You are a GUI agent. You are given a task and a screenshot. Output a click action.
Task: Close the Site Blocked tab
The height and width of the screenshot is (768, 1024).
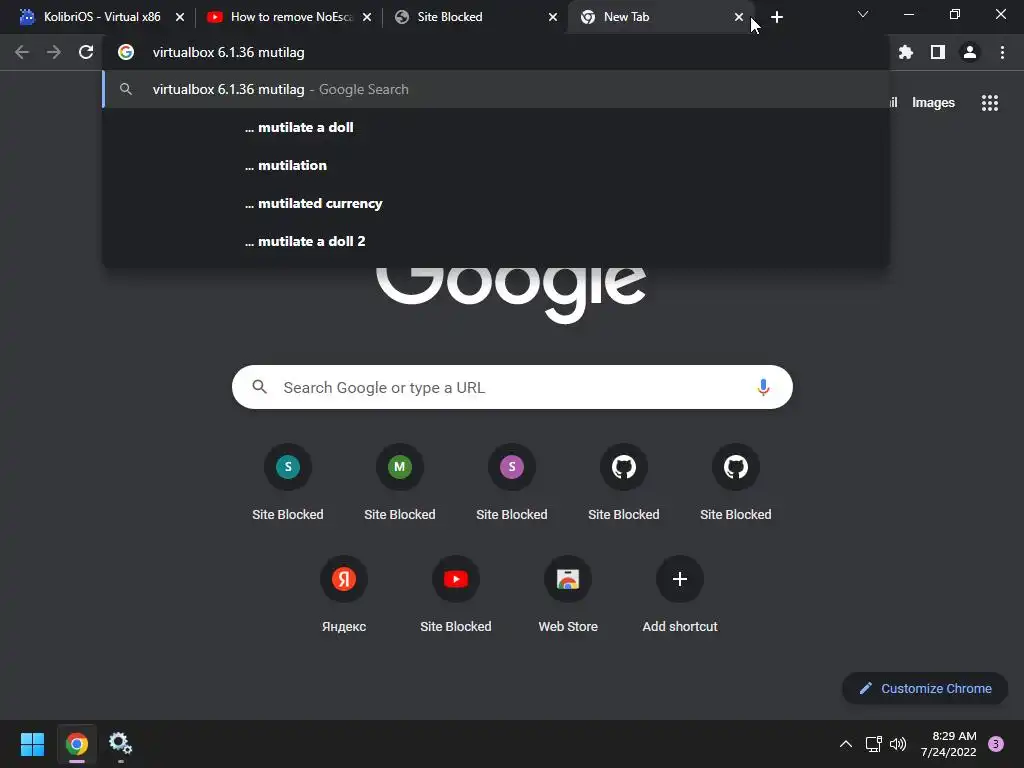[x=553, y=17]
